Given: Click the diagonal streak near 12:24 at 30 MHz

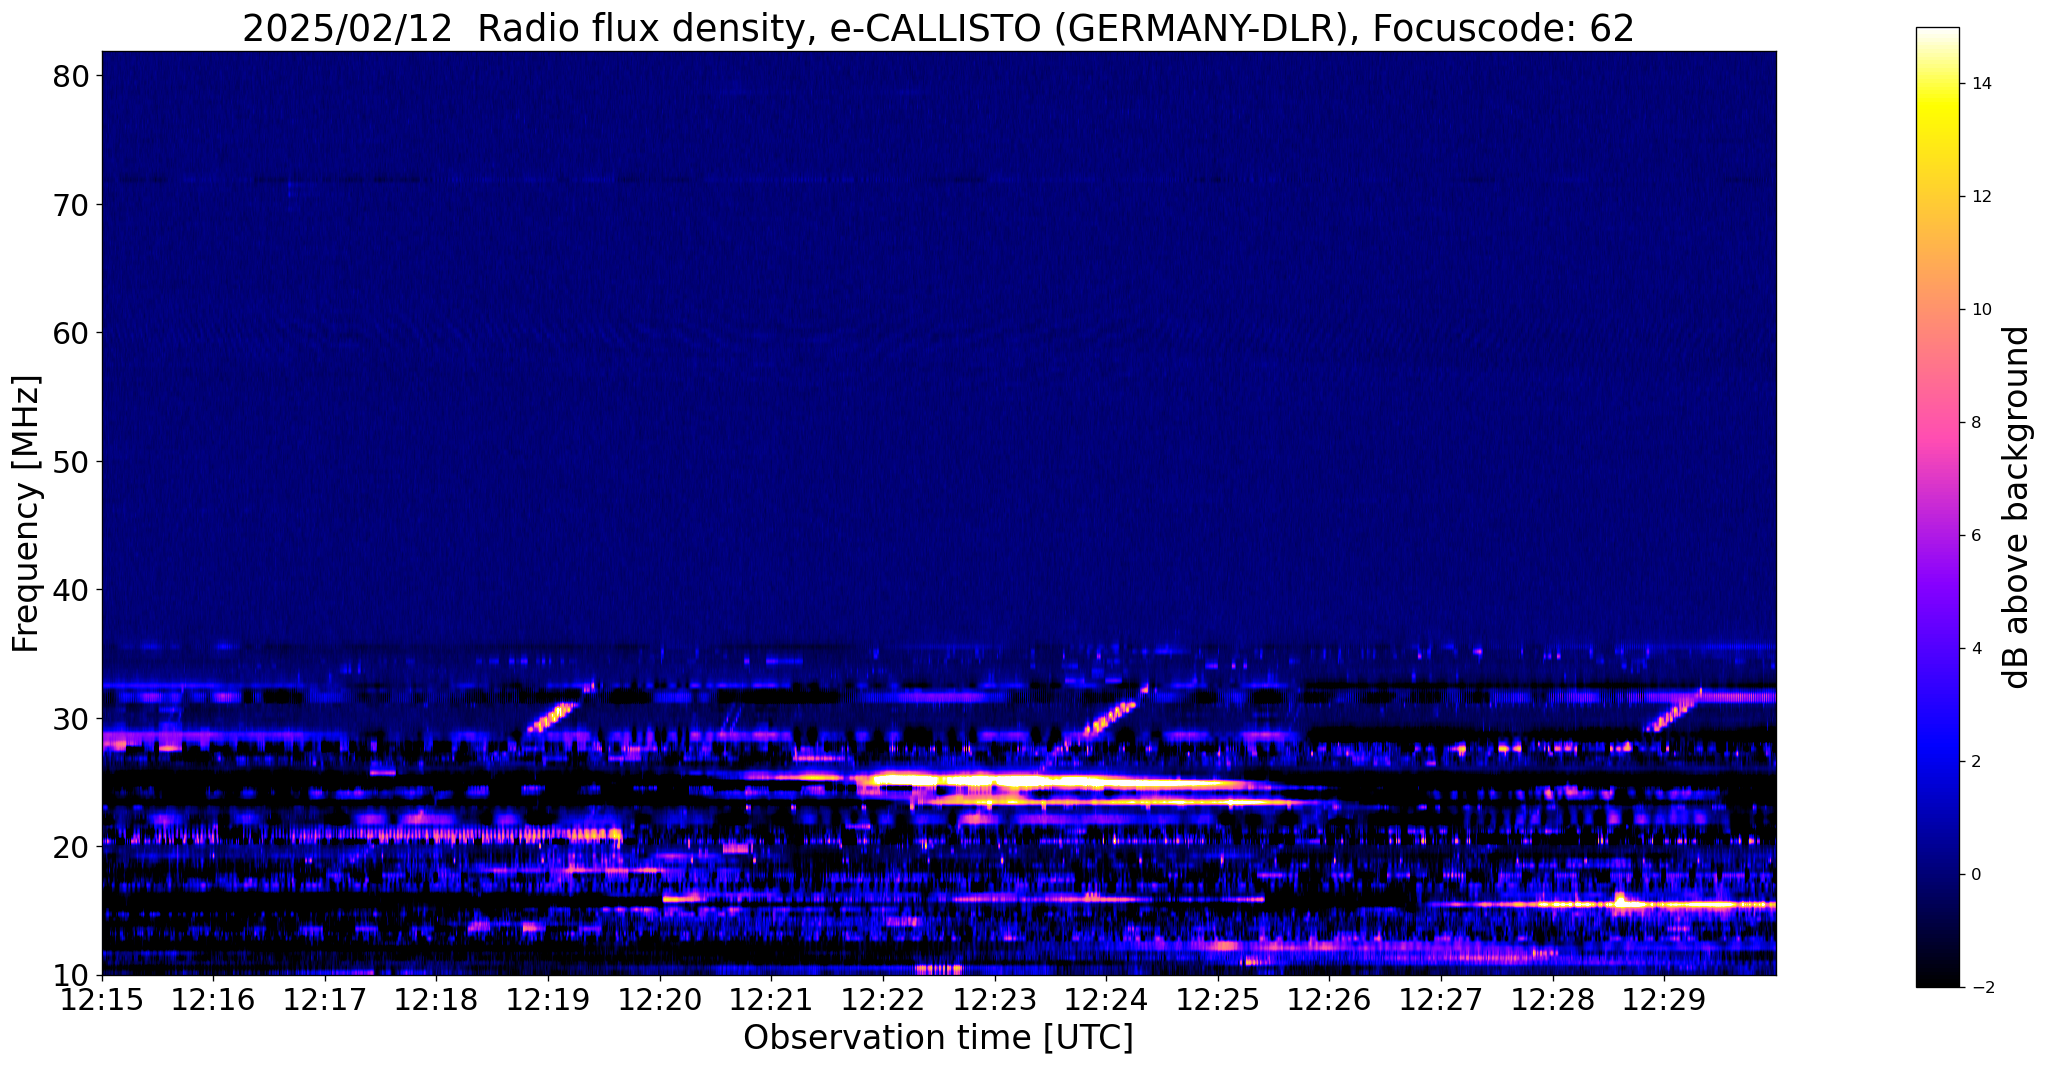Looking at the screenshot, I should 1110,716.
